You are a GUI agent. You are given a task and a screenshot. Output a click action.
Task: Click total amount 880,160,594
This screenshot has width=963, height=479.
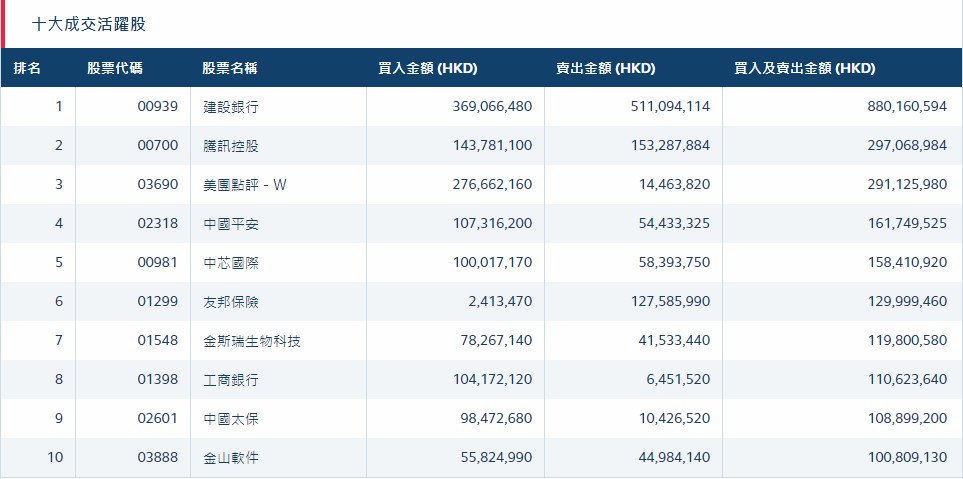[907, 106]
